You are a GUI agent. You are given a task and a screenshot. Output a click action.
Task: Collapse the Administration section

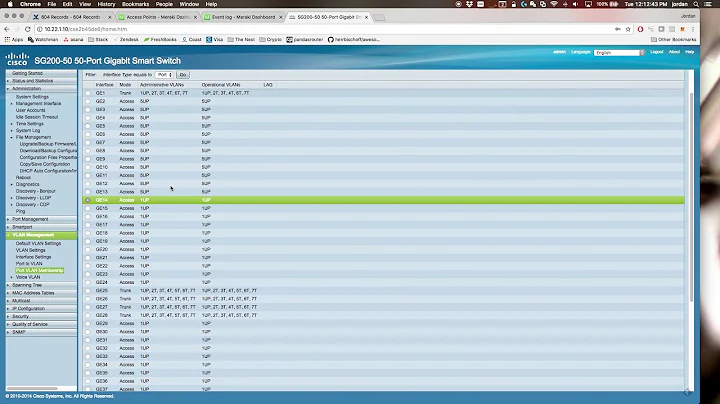[26, 89]
